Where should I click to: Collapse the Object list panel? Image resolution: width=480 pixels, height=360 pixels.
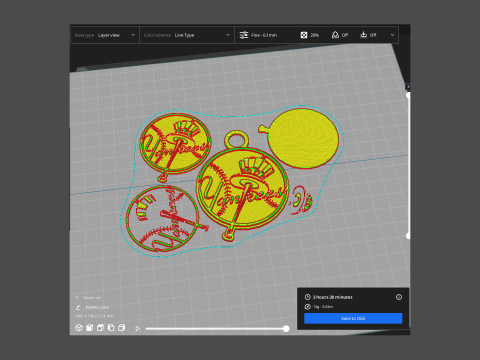pyautogui.click(x=77, y=297)
